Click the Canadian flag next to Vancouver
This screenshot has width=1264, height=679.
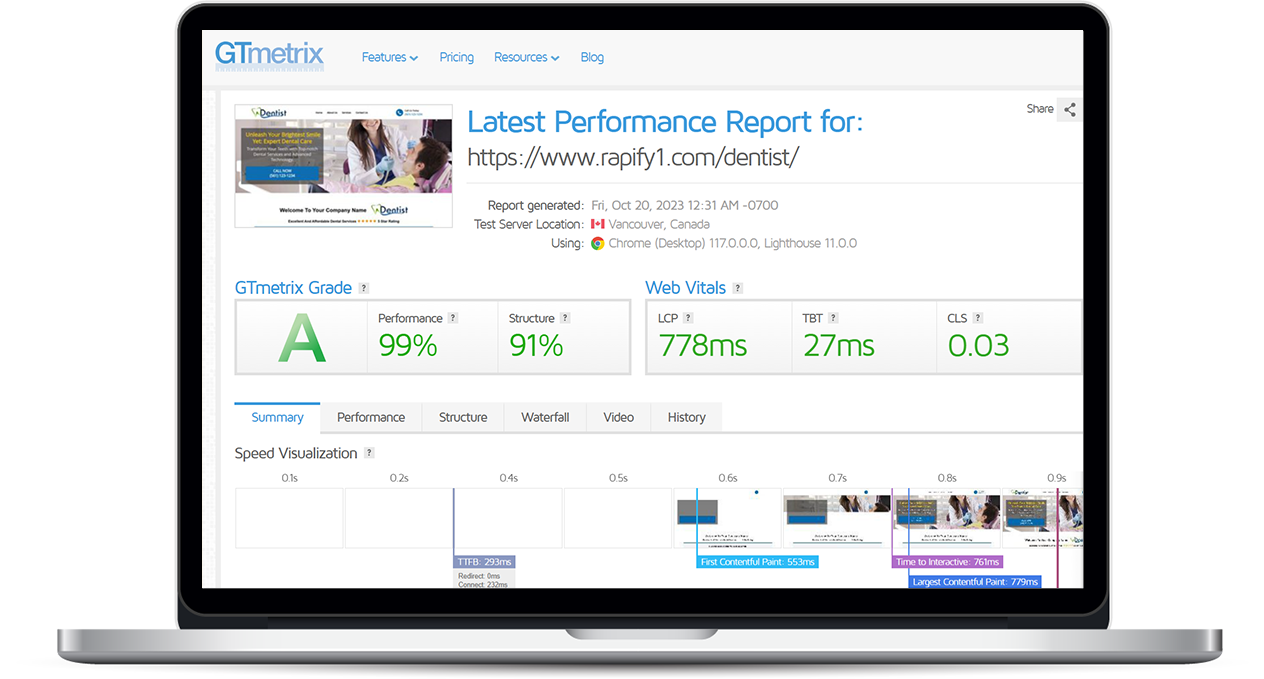pos(599,224)
